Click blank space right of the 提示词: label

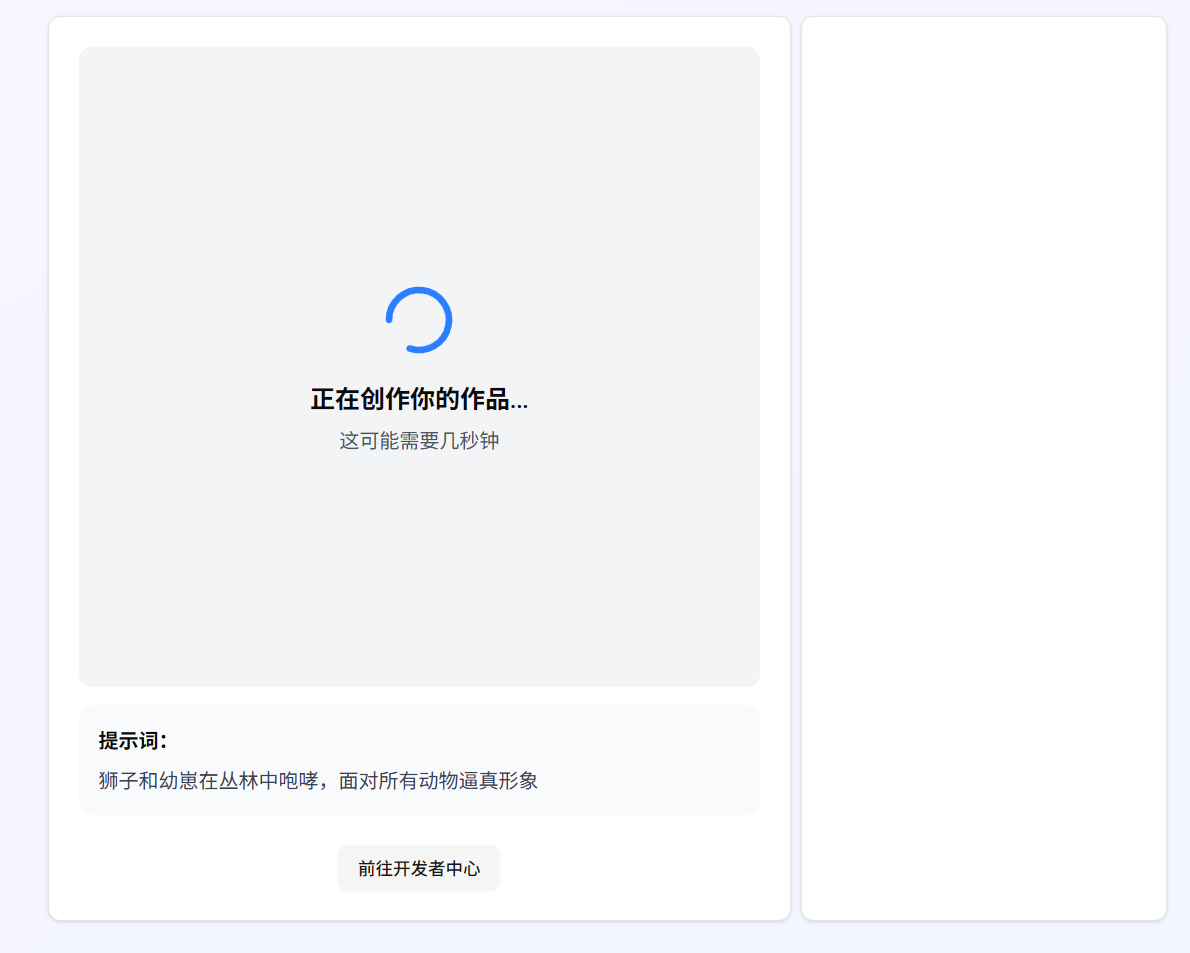(x=450, y=741)
